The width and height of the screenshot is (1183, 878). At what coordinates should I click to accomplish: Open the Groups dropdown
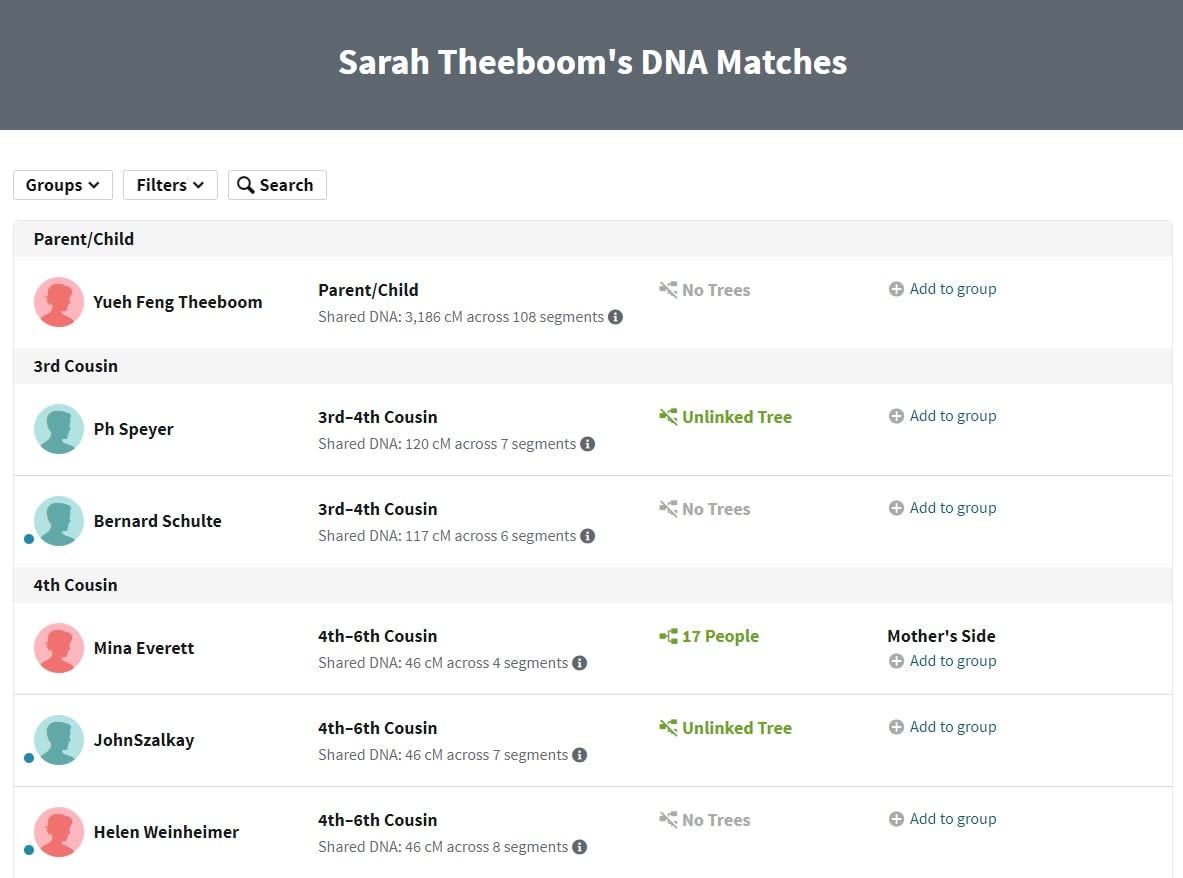pyautogui.click(x=63, y=185)
